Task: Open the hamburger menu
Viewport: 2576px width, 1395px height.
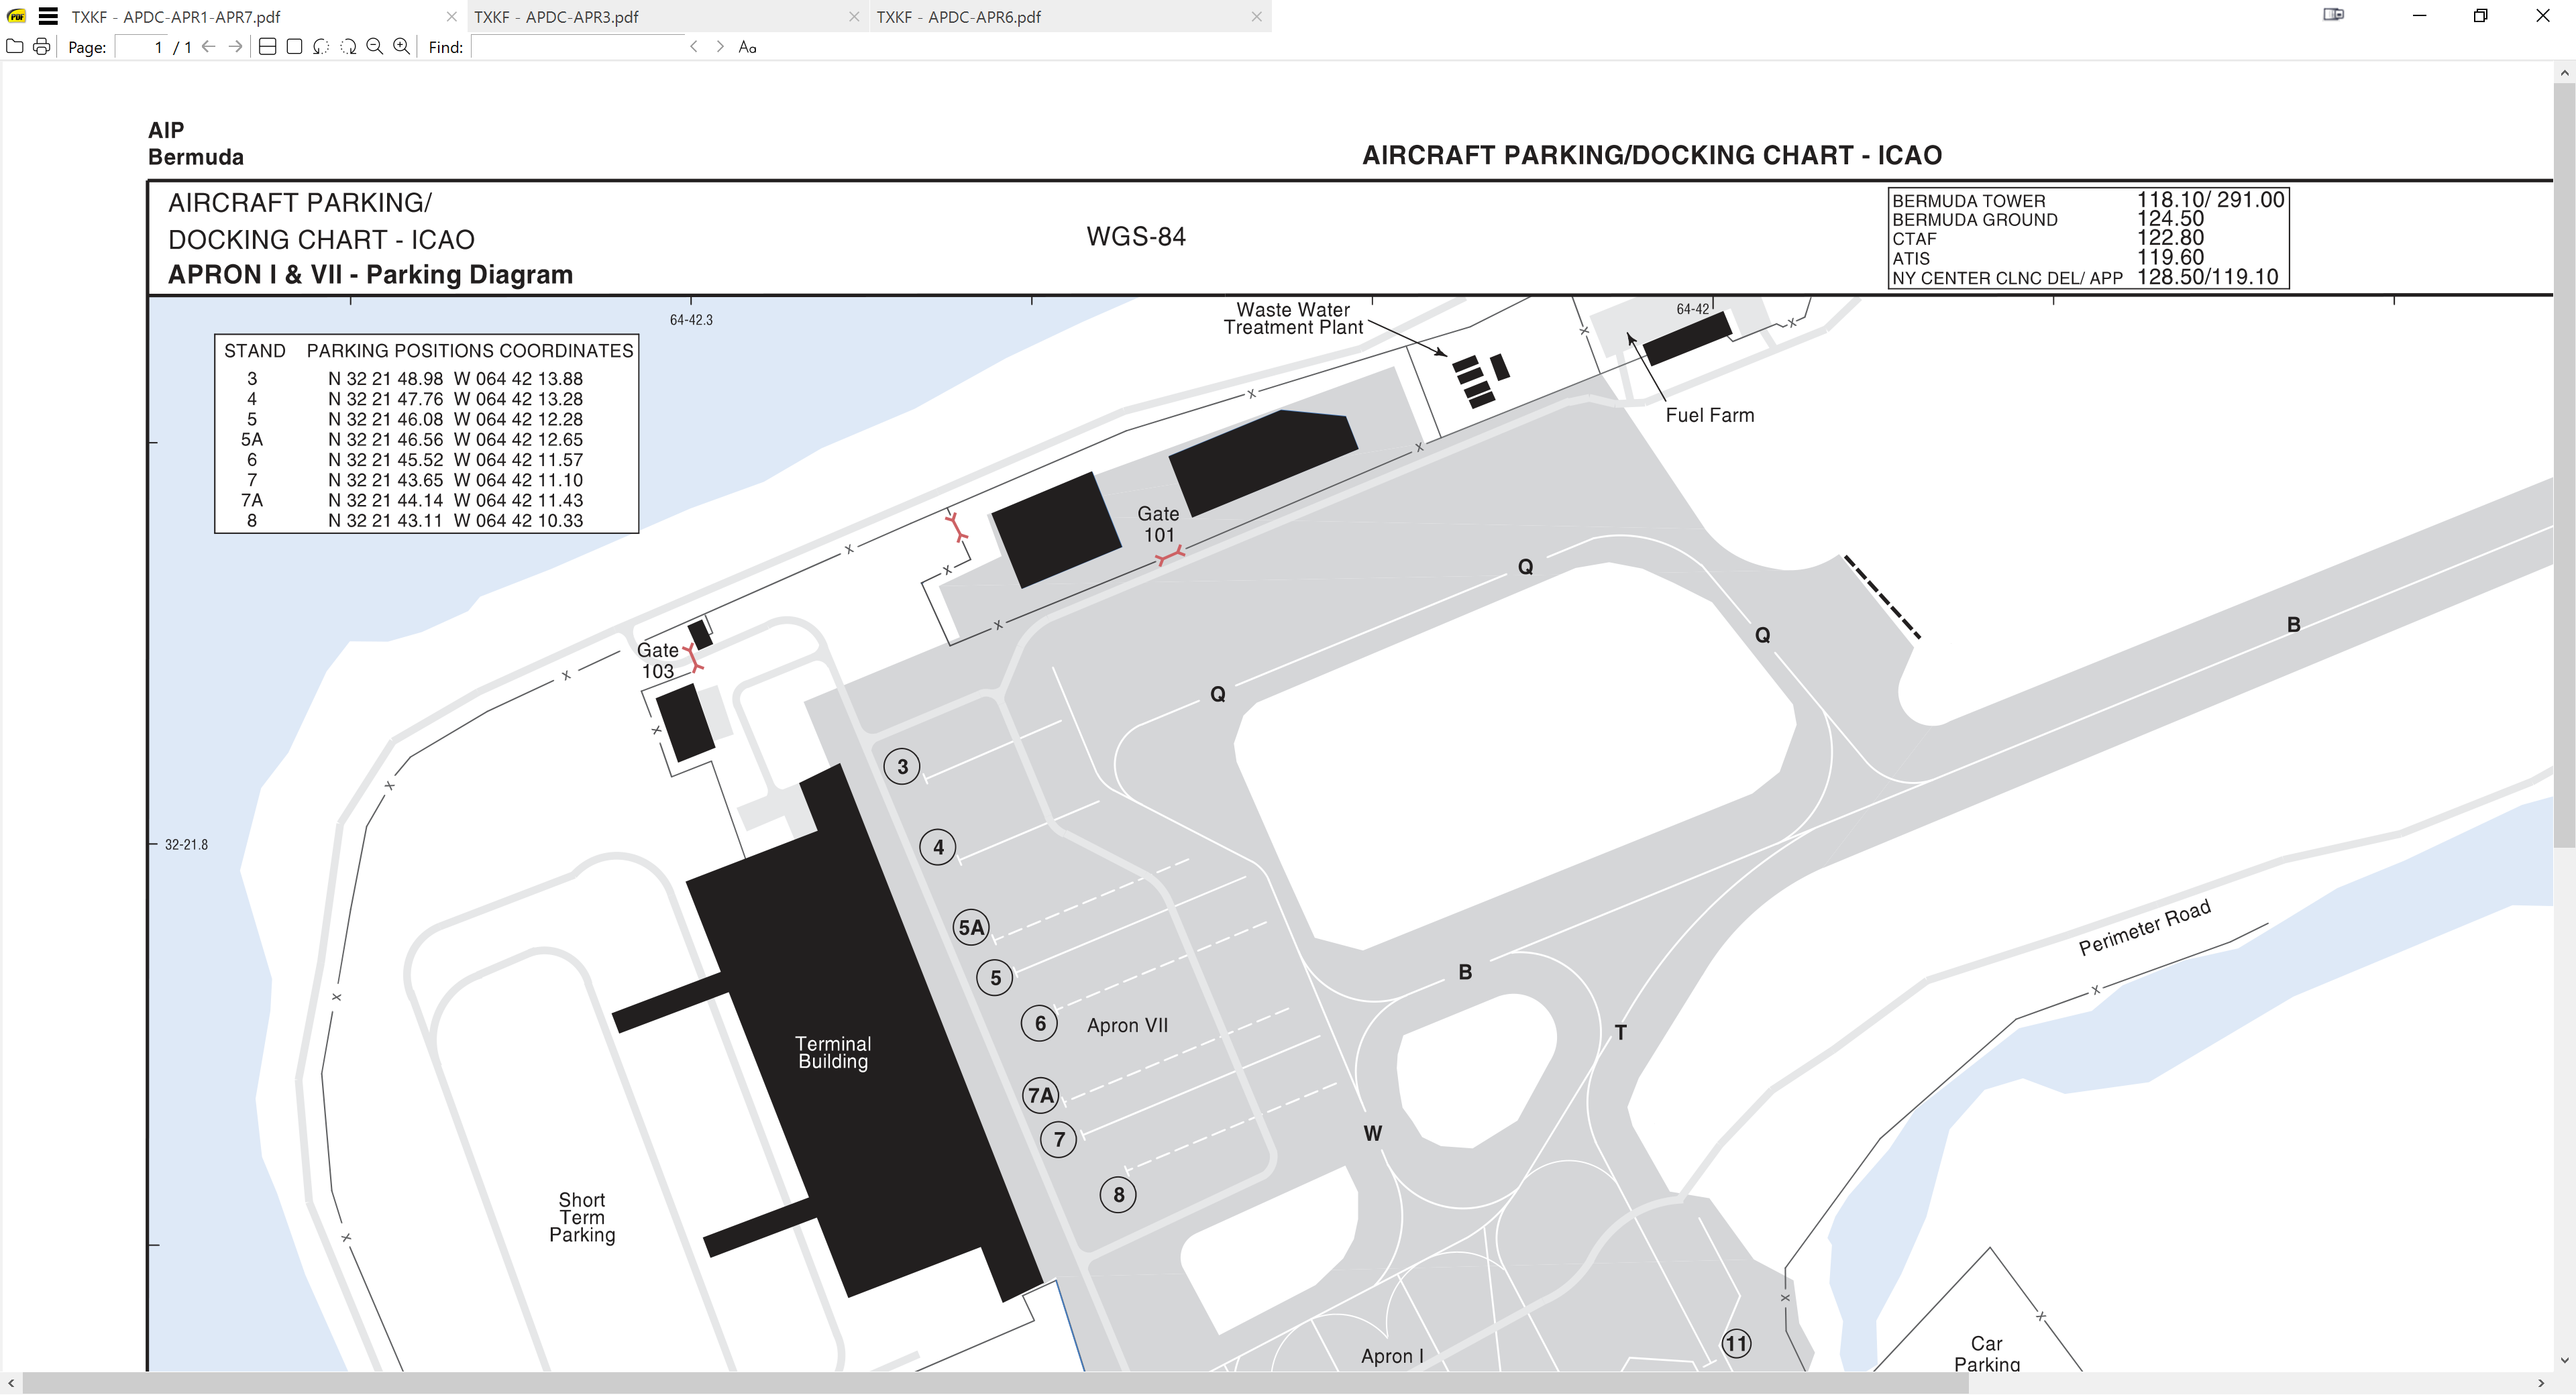Action: (x=48, y=16)
